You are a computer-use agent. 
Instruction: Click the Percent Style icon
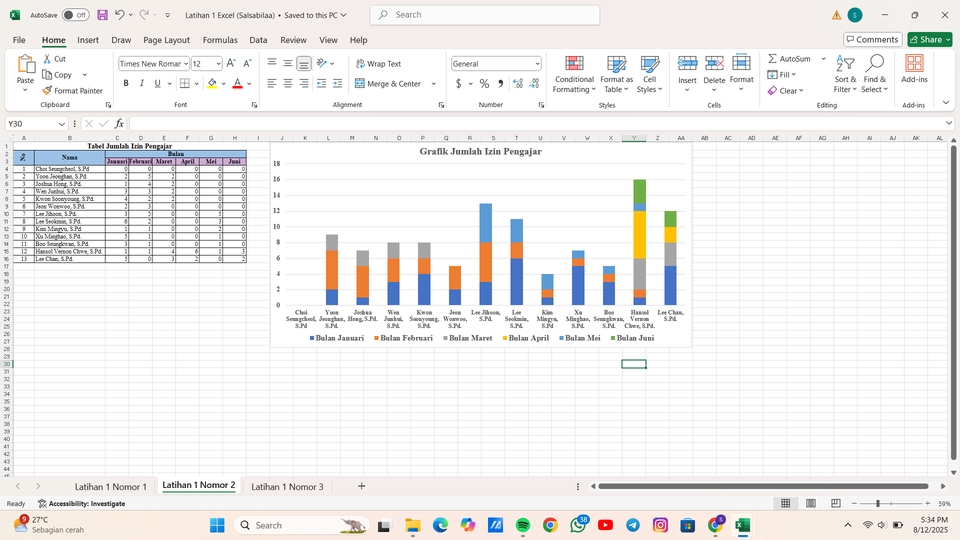tap(484, 83)
